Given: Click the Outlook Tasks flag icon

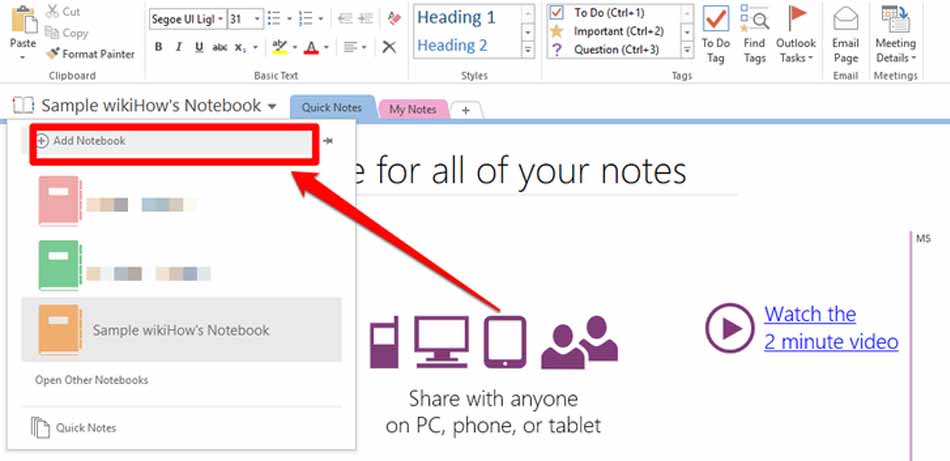Looking at the screenshot, I should 796,18.
